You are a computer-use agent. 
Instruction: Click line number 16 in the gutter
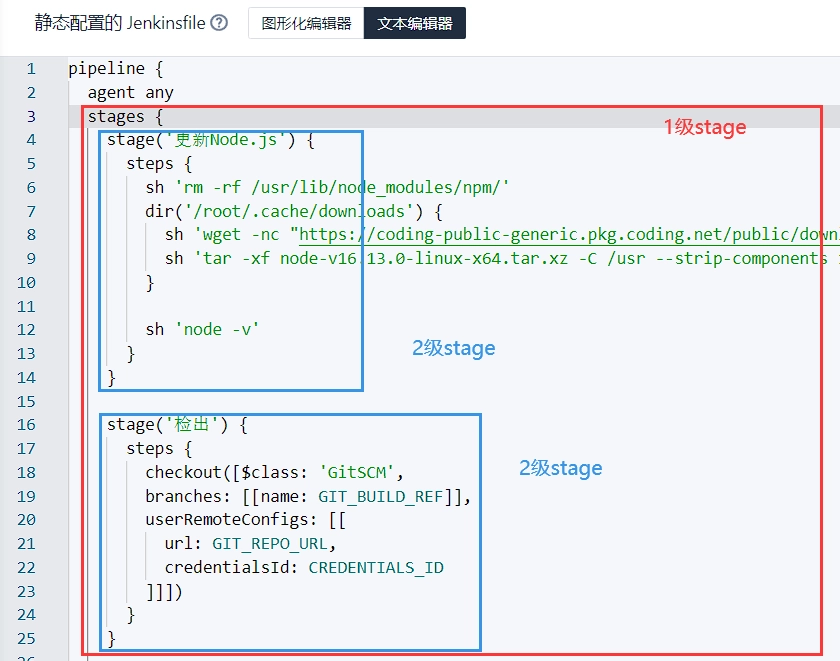pos(27,425)
